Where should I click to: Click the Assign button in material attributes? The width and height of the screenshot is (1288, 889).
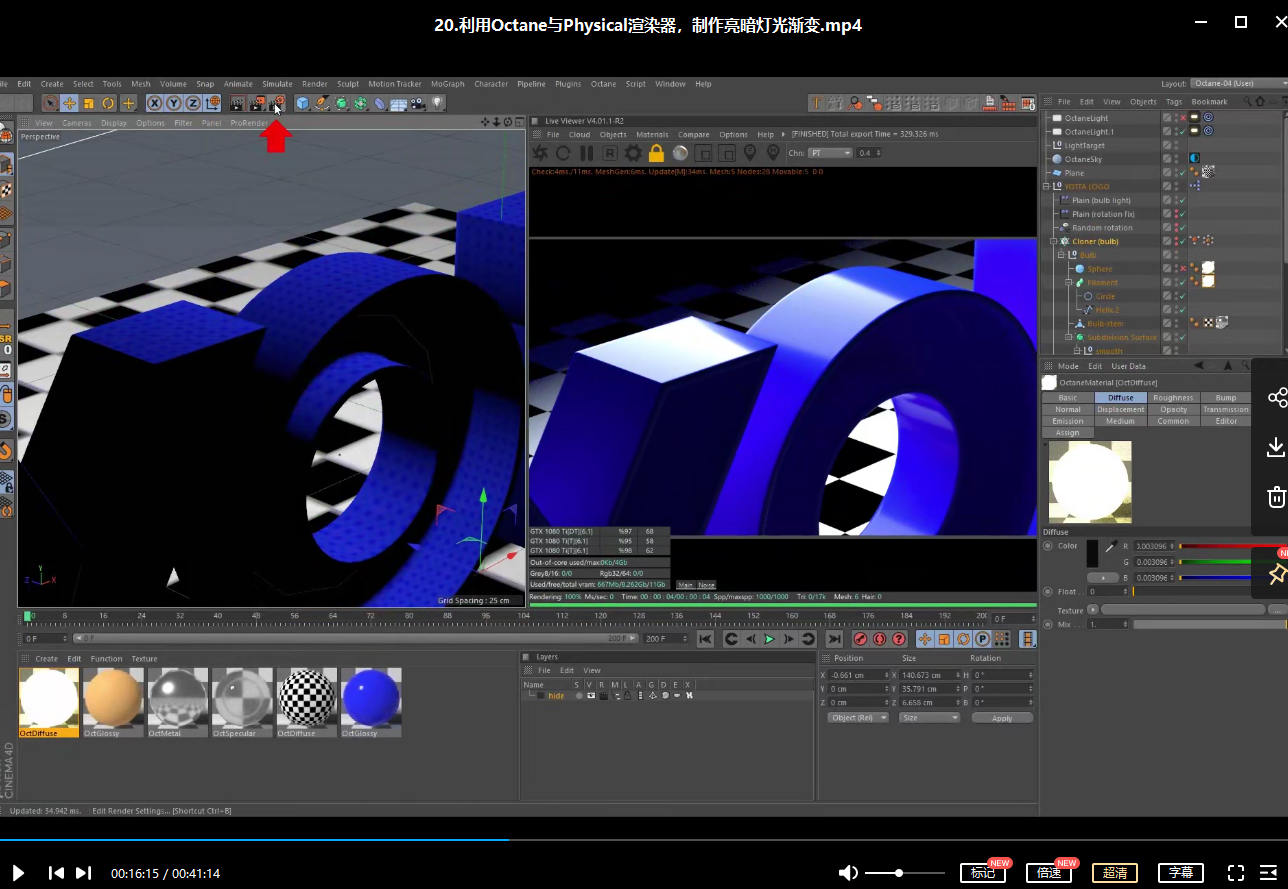[x=1067, y=433]
